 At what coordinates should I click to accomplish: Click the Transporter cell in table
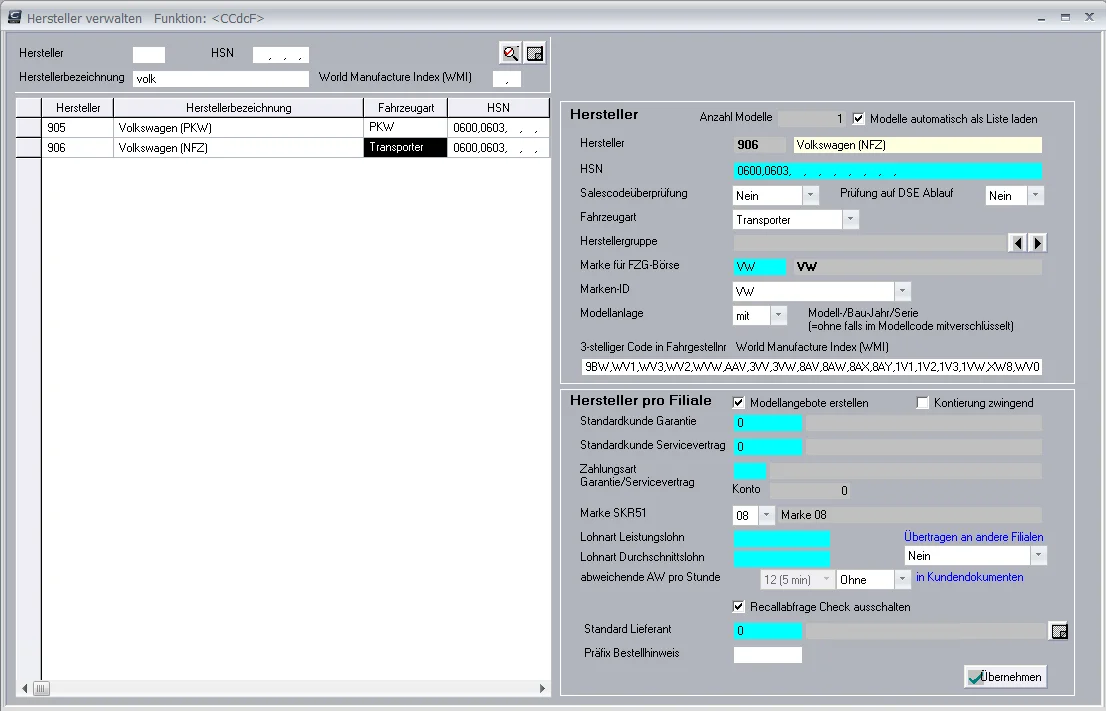click(x=406, y=147)
